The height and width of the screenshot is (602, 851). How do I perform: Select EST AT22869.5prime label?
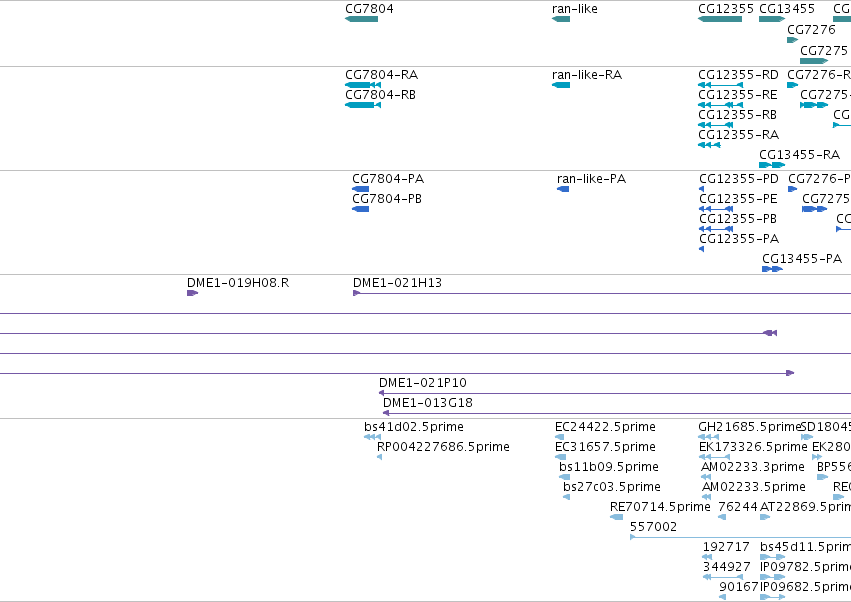coord(805,507)
